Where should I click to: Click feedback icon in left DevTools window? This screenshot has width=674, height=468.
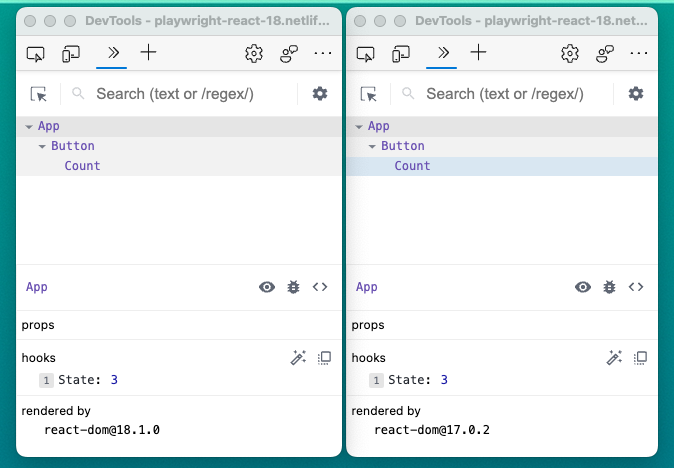click(289, 54)
